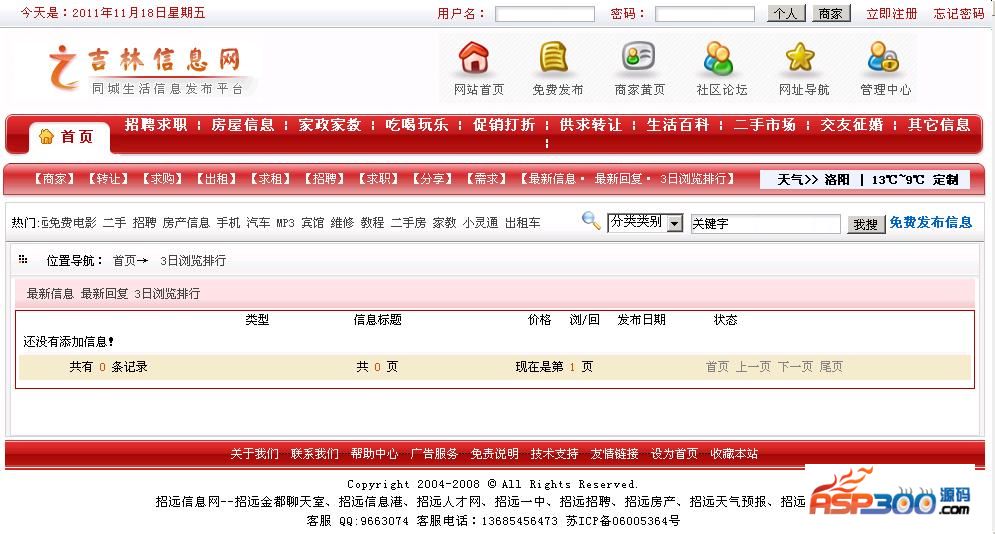995x534 pixels.
Task: Go to the 社区论坛 people icon
Action: (718, 58)
